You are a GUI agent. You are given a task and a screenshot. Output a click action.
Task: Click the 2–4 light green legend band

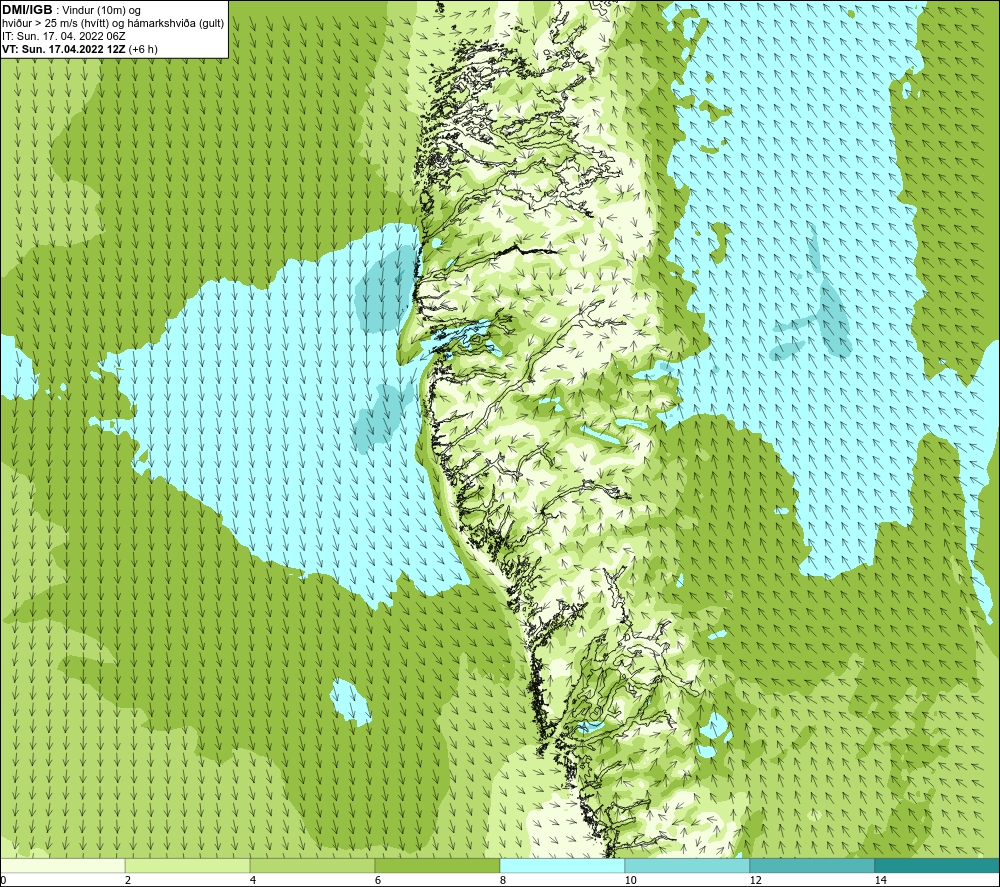coord(188,865)
